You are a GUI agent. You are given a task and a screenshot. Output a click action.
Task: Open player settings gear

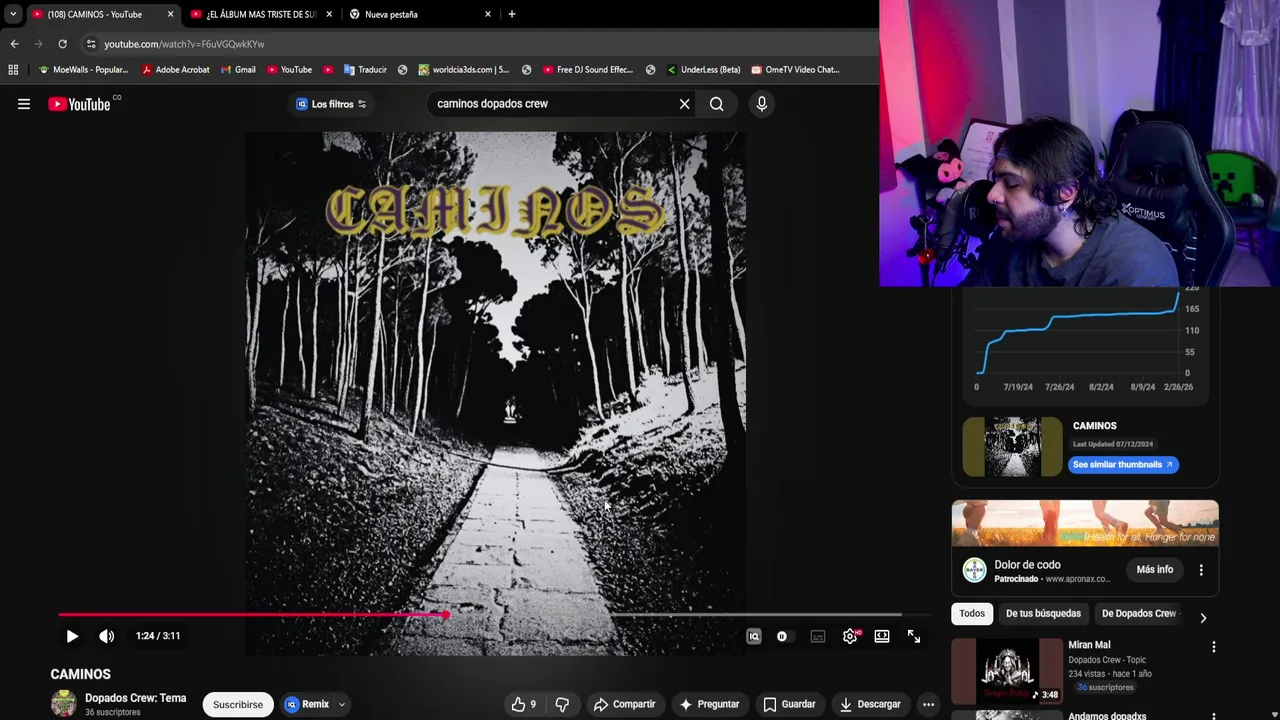(850, 636)
